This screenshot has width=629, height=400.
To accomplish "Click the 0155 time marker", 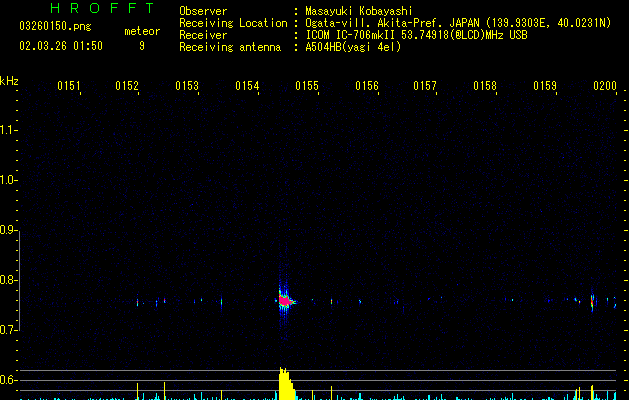I will pyautogui.click(x=307, y=85).
